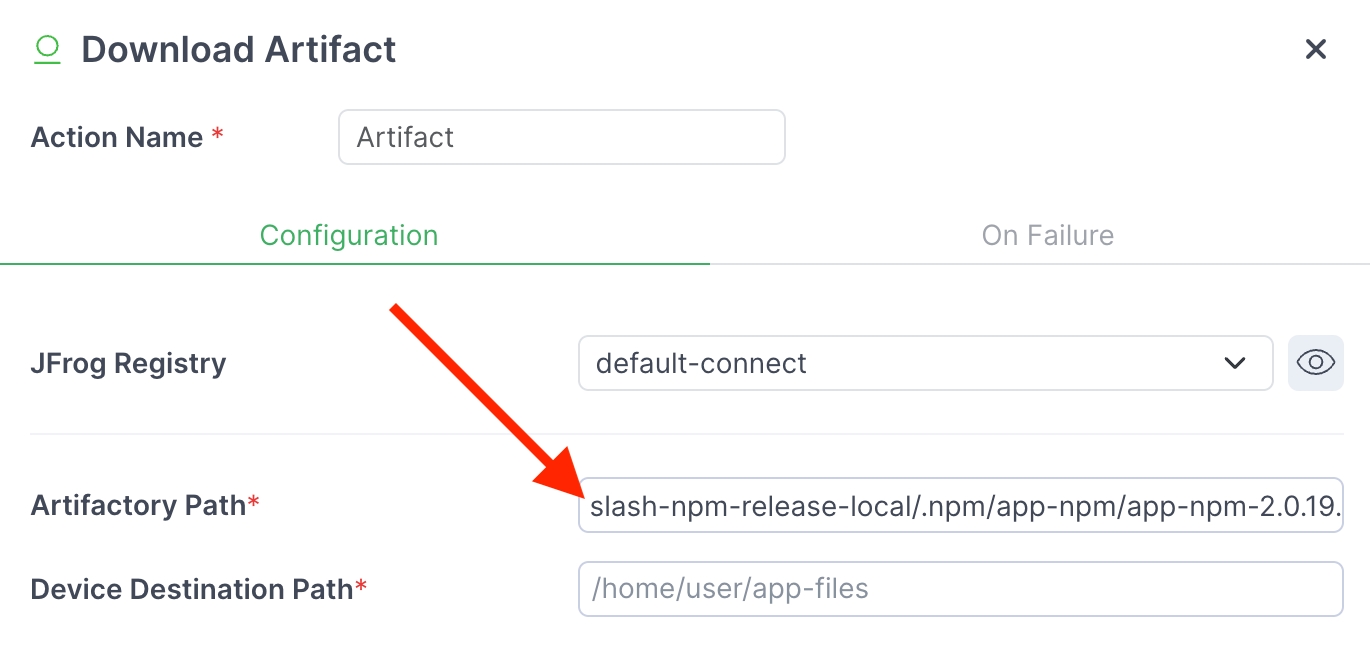Click the divider line below JFrog Registry
The width and height of the screenshot is (1370, 650).
(x=685, y=434)
